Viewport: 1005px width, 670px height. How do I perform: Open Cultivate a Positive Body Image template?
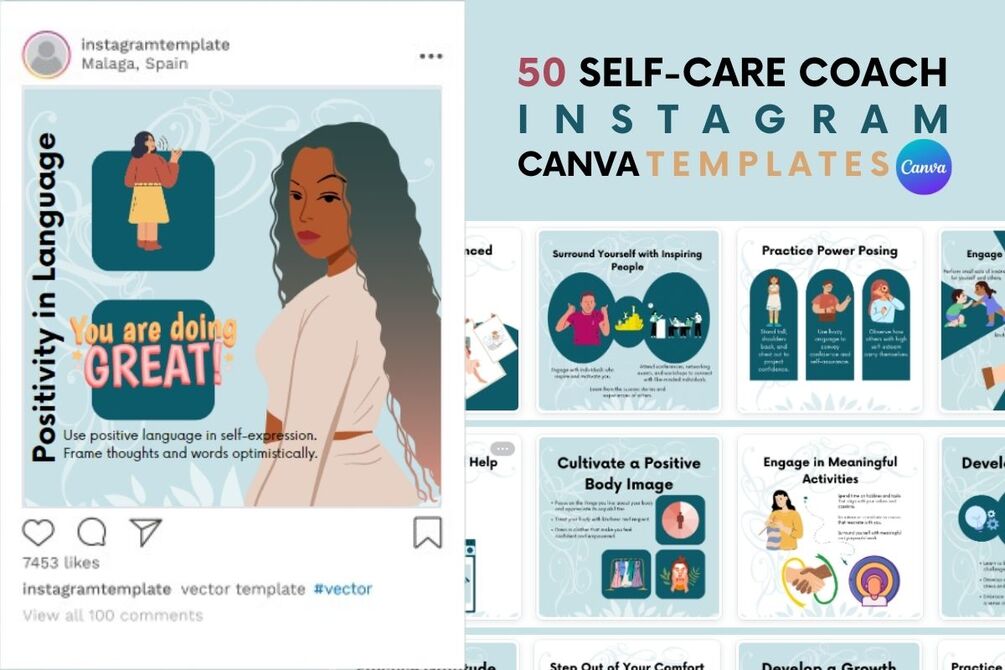tap(628, 527)
